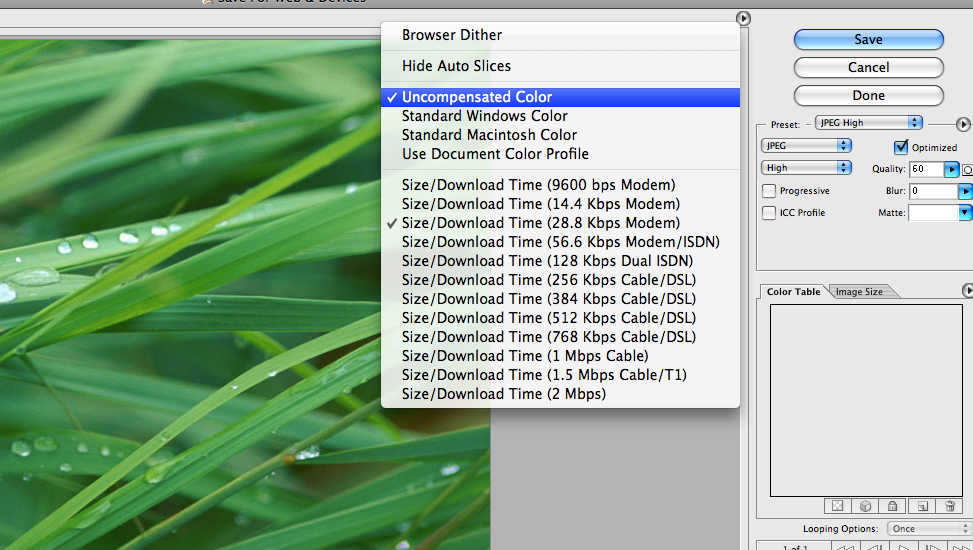This screenshot has width=973, height=550.
Task: Click the Cancel button
Action: (868, 68)
